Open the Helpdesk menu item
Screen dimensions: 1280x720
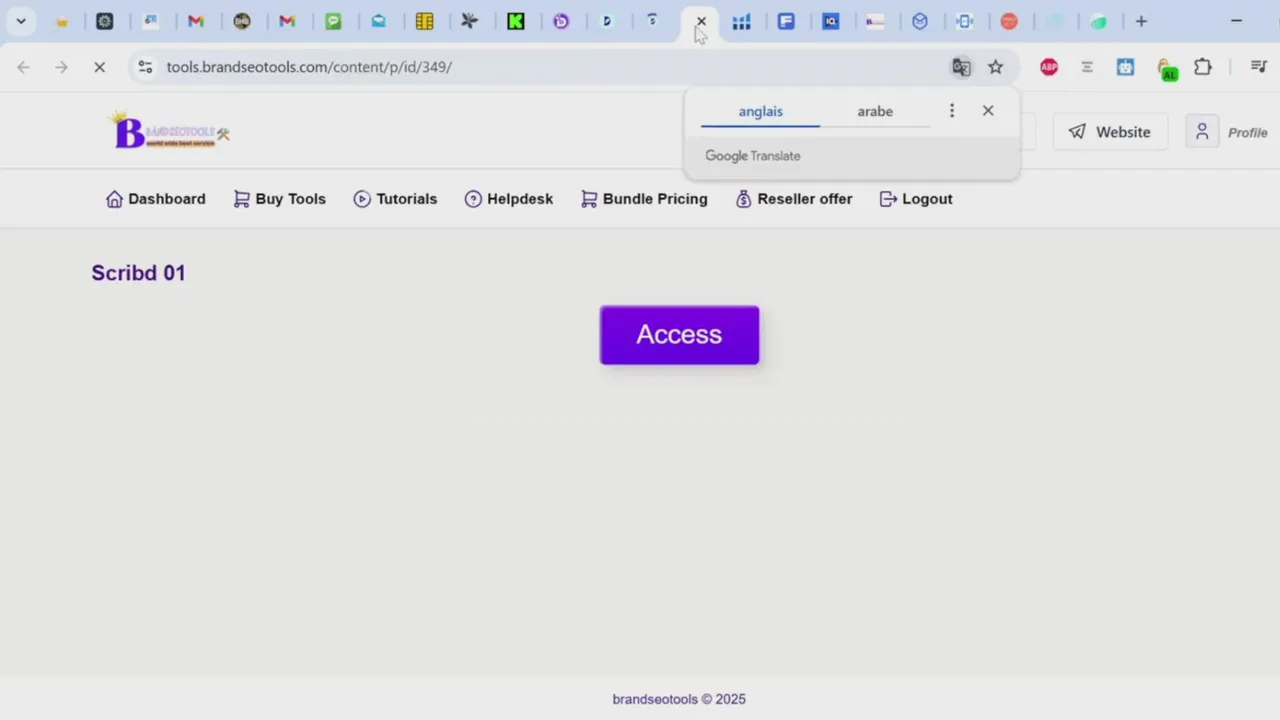(x=509, y=199)
